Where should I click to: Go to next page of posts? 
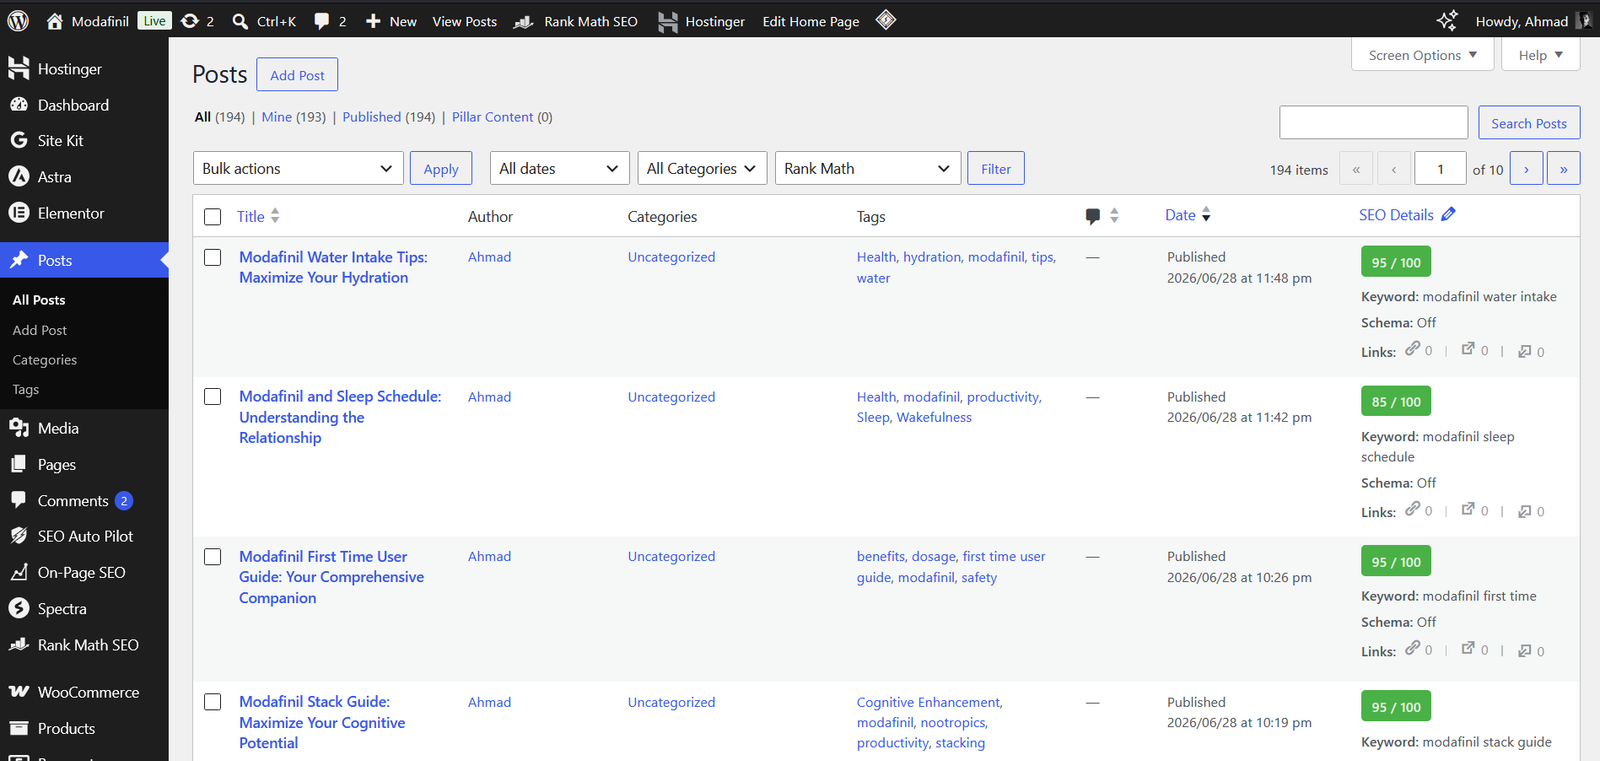[1526, 169]
